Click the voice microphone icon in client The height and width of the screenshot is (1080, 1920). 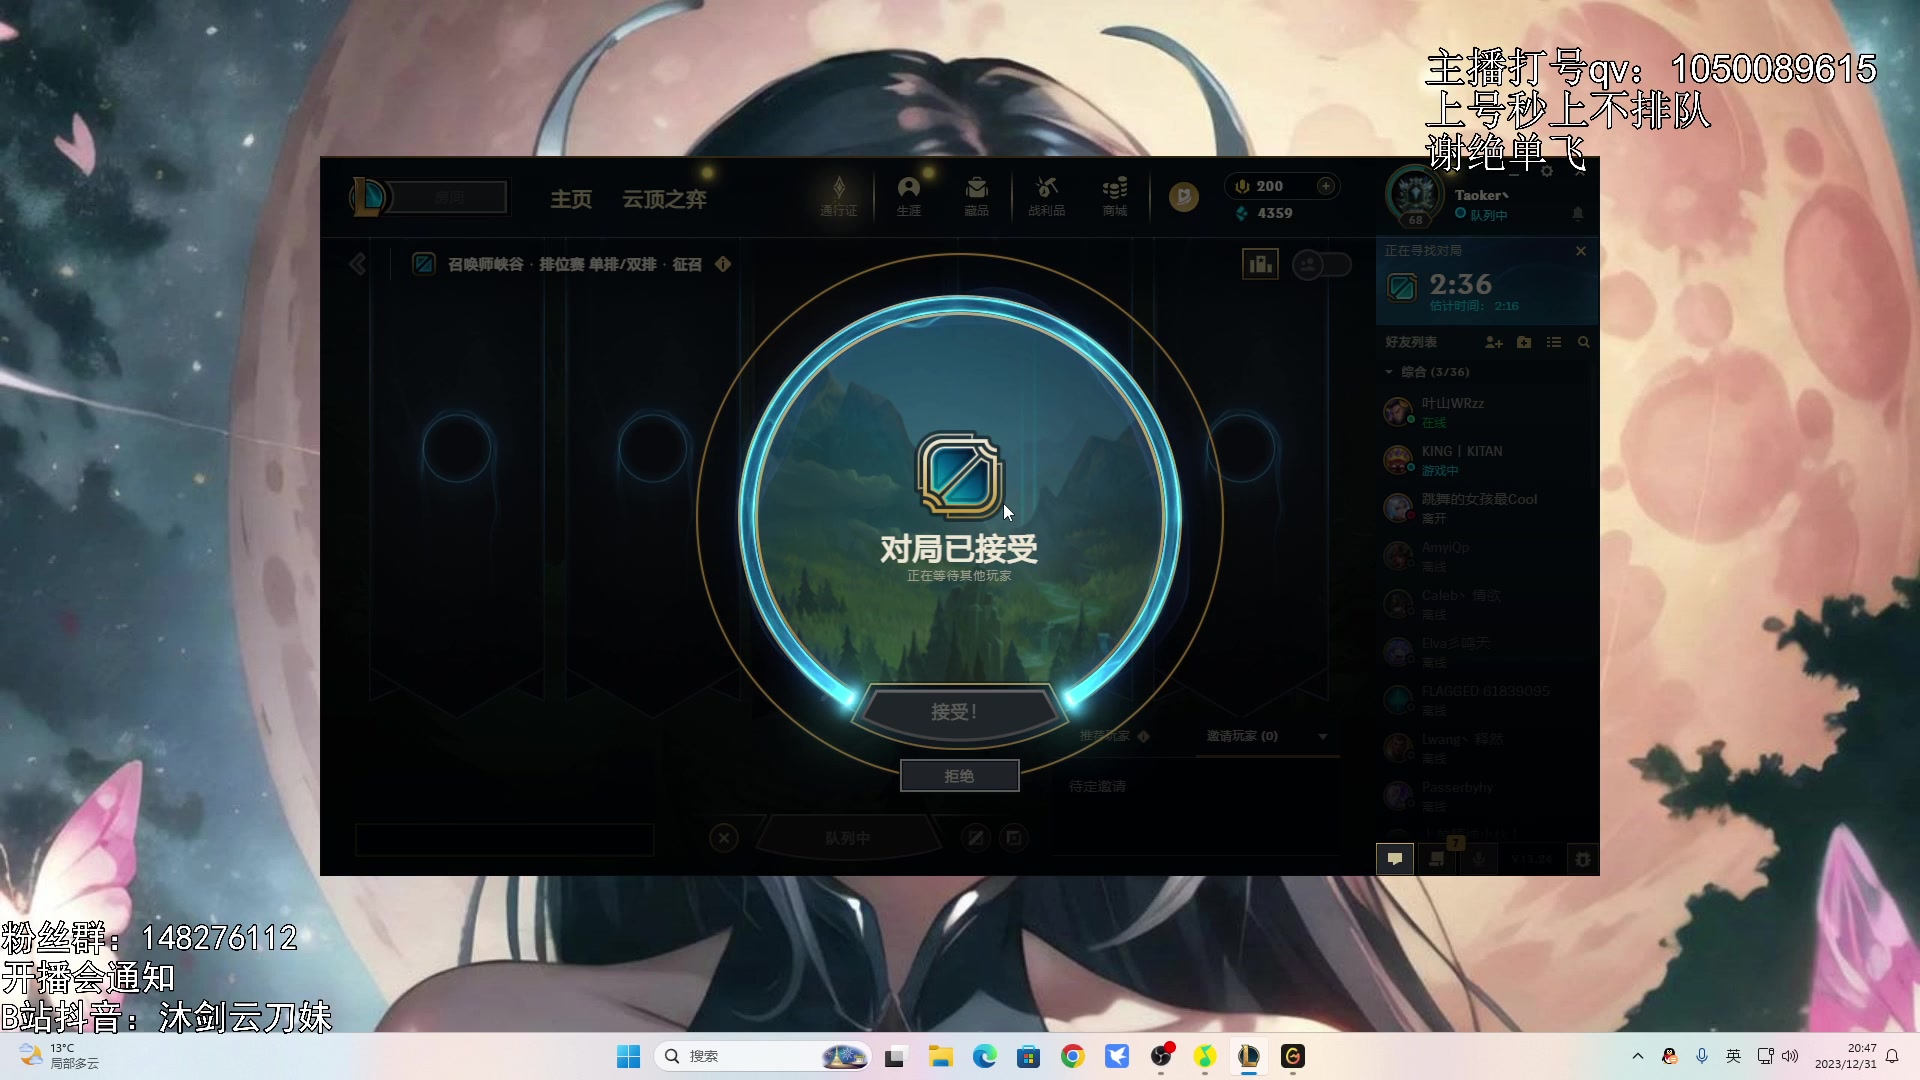[x=1479, y=859]
